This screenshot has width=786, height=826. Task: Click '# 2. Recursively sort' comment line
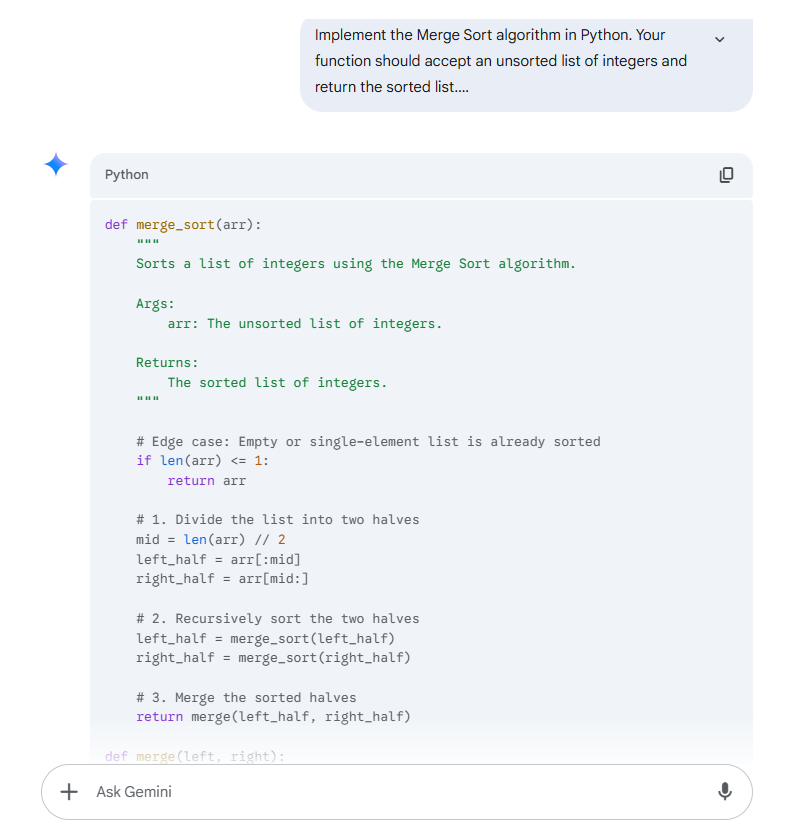click(x=278, y=618)
